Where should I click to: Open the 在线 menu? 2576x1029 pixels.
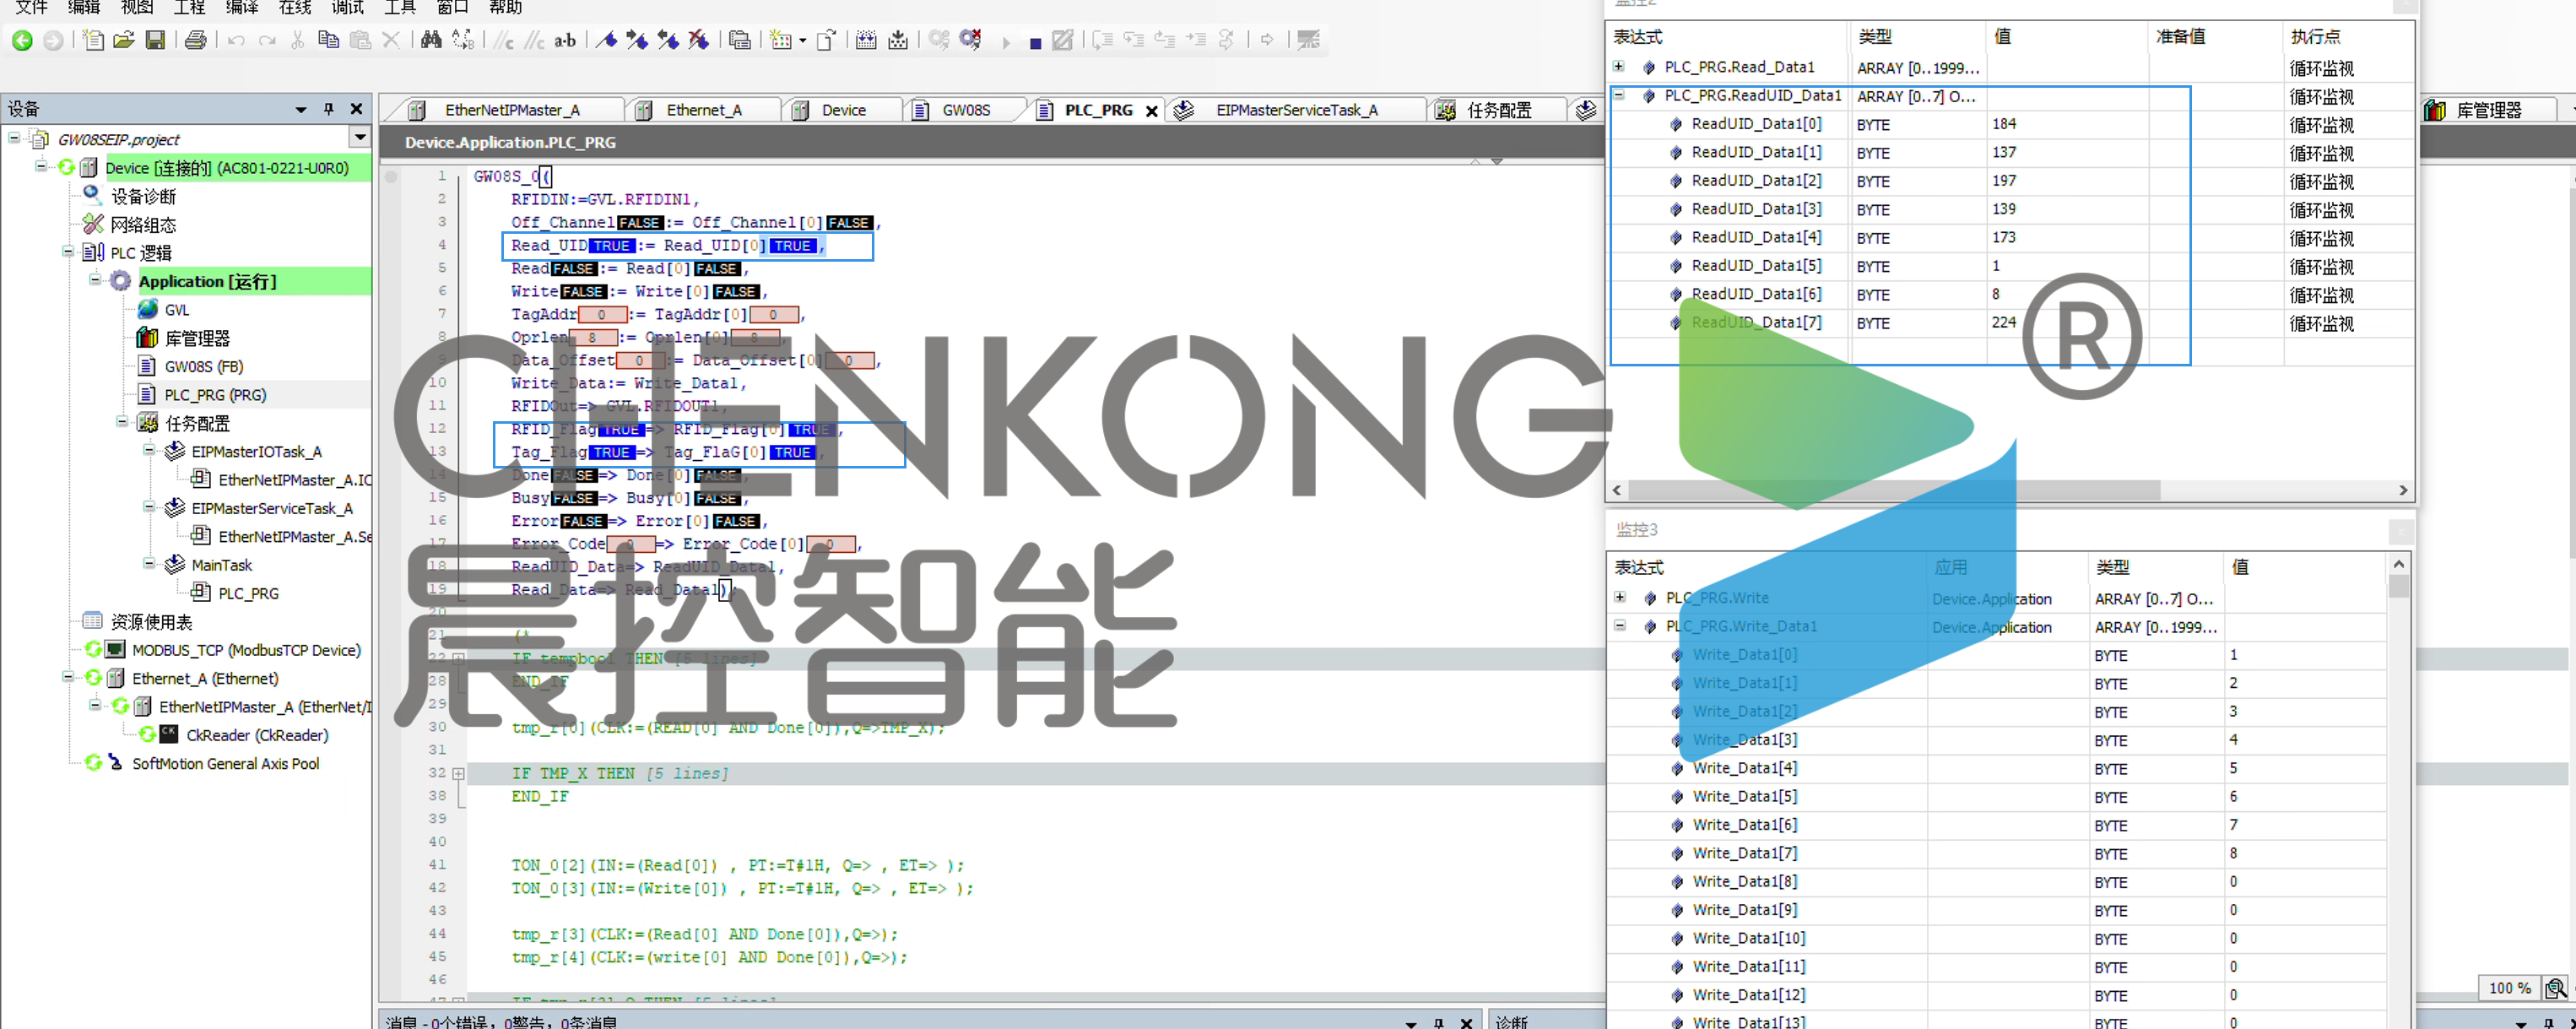tap(295, 8)
